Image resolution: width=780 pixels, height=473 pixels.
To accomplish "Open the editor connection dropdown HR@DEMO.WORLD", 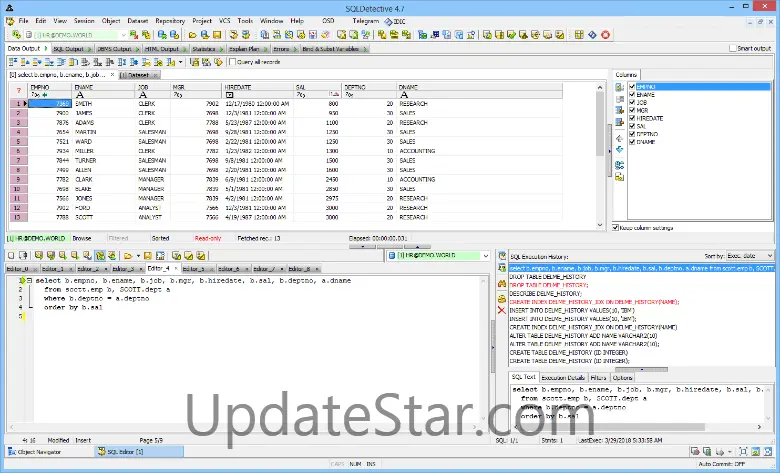I will (x=486, y=256).
